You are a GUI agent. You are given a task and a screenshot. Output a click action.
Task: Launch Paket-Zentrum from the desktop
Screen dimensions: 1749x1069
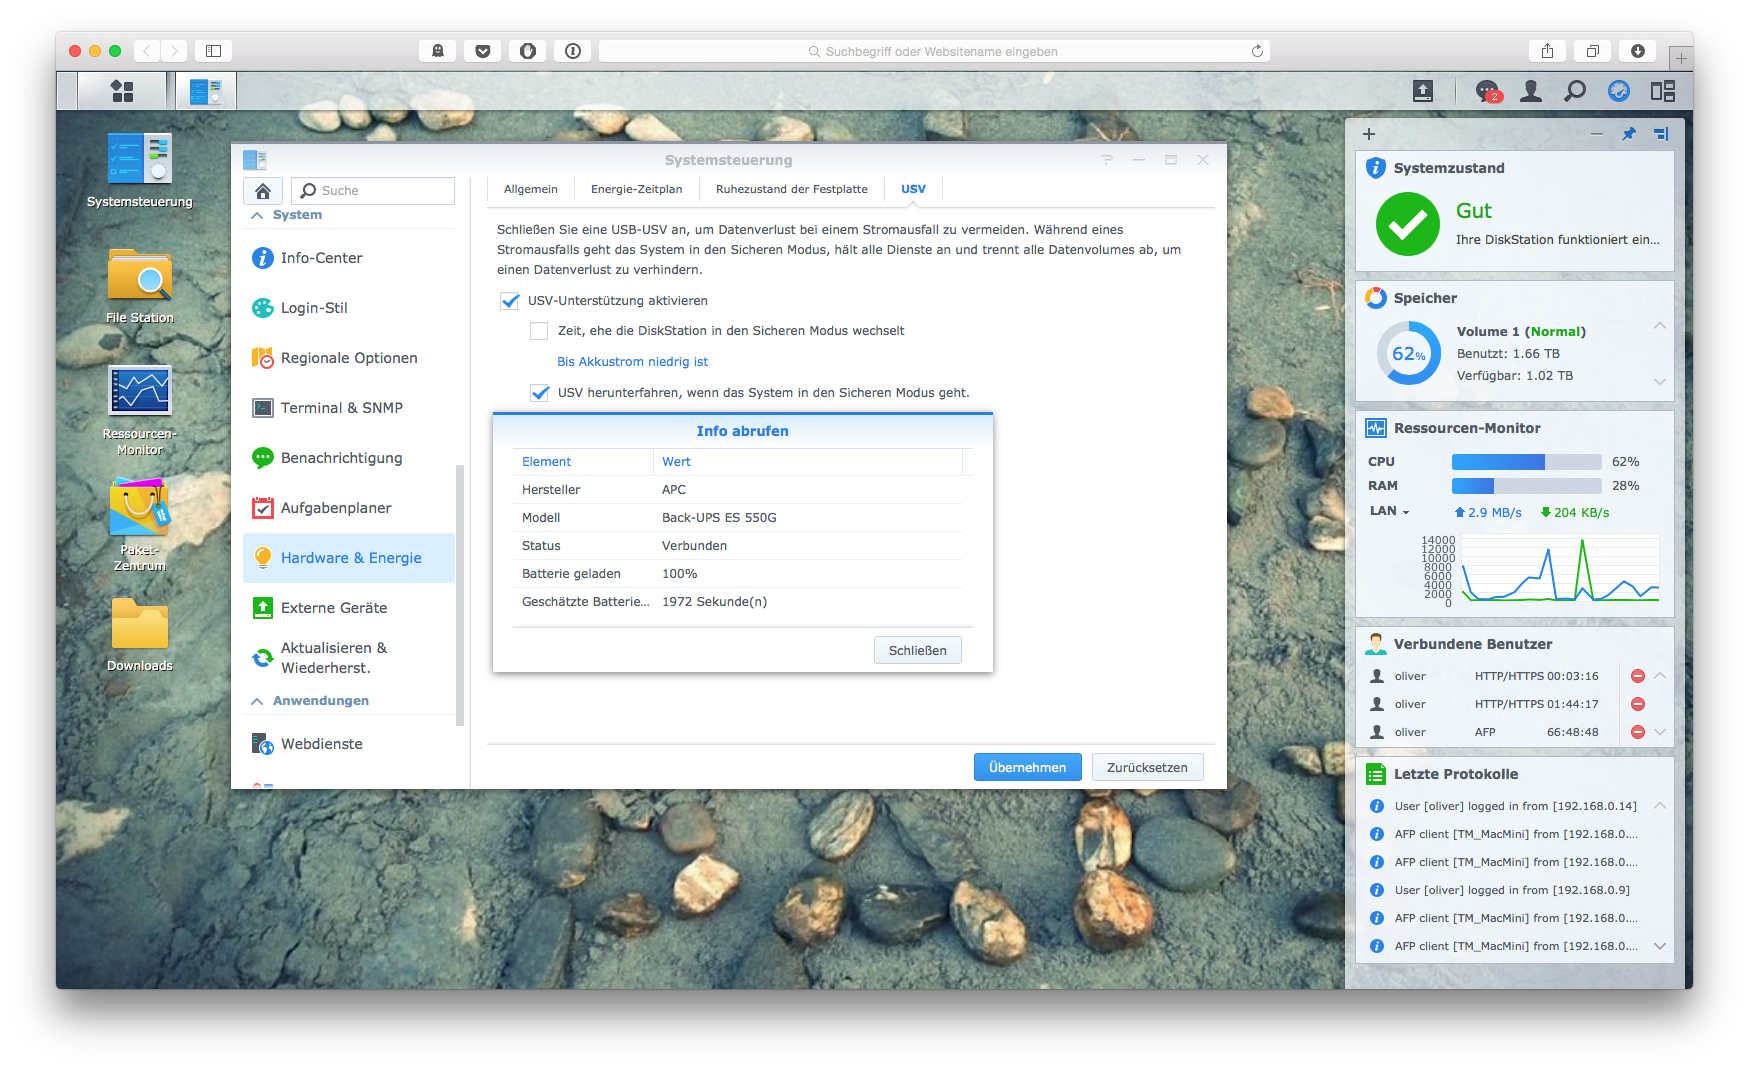pyautogui.click(x=140, y=508)
